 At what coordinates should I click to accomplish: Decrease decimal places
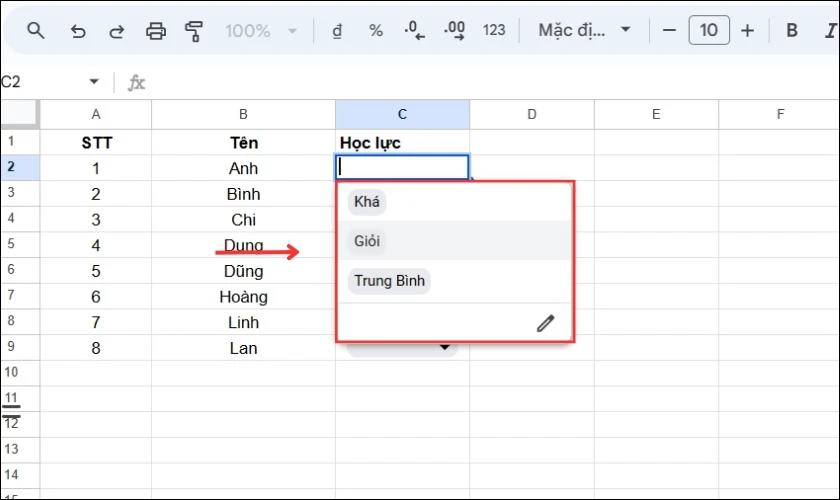(x=415, y=30)
